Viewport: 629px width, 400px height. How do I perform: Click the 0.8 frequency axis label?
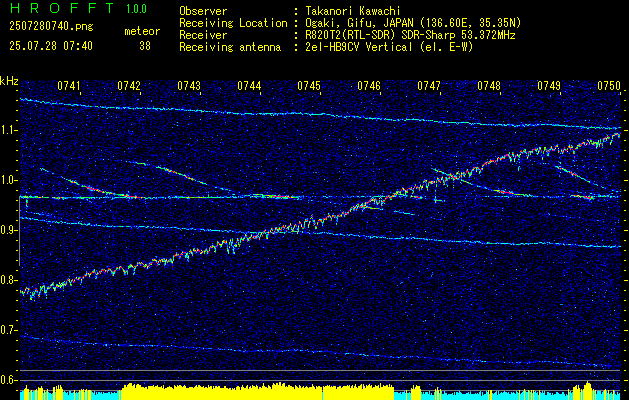pyautogui.click(x=9, y=280)
